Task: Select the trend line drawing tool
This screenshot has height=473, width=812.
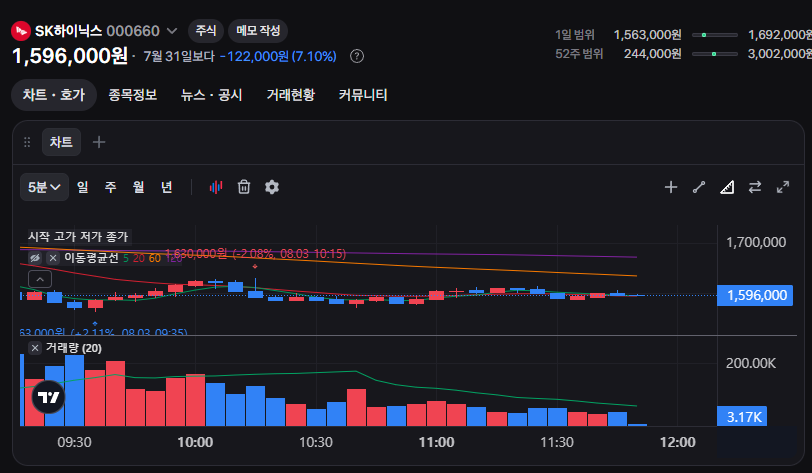Action: [x=699, y=187]
